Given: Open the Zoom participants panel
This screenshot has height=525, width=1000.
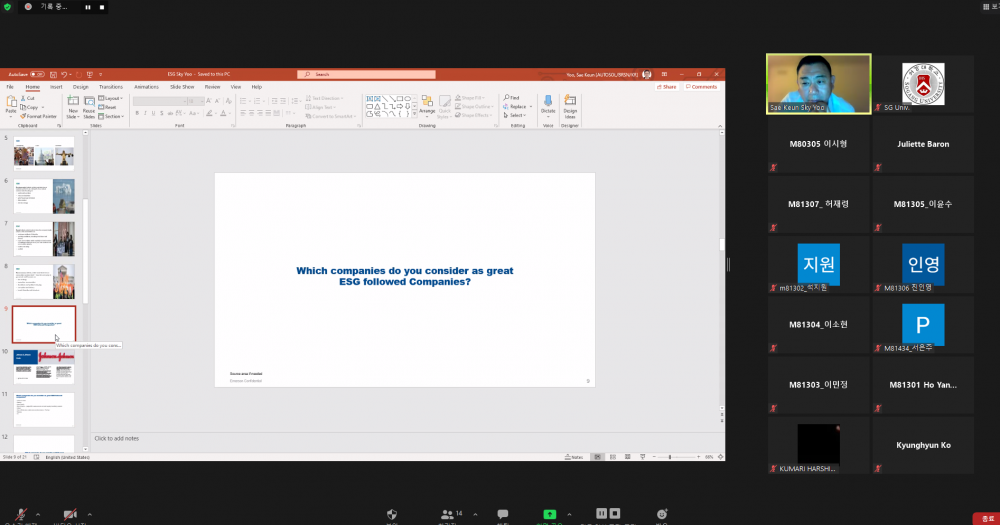Looking at the screenshot, I should 447,514.
